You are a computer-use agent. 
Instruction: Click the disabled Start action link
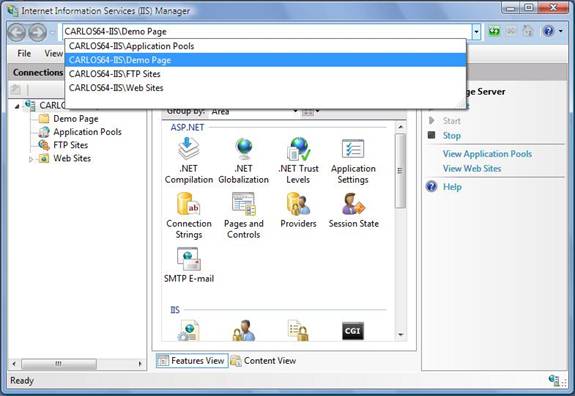click(451, 121)
